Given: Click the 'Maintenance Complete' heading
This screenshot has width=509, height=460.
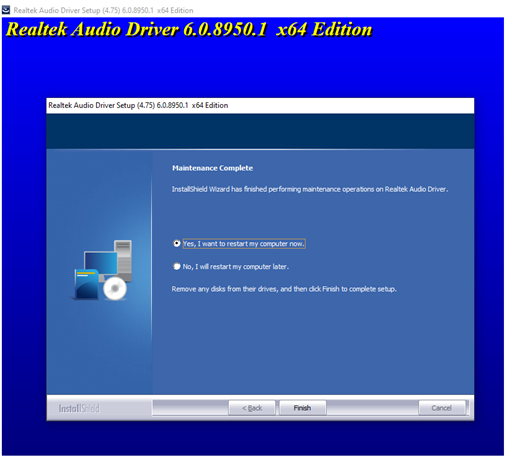Looking at the screenshot, I should [212, 168].
